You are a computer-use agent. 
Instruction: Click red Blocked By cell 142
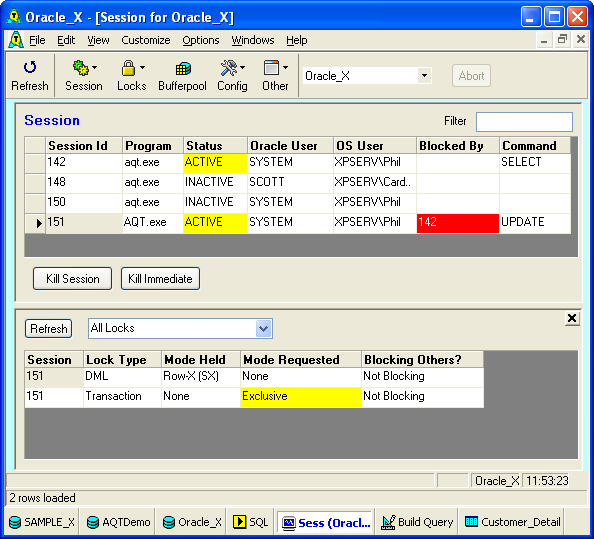(x=458, y=223)
